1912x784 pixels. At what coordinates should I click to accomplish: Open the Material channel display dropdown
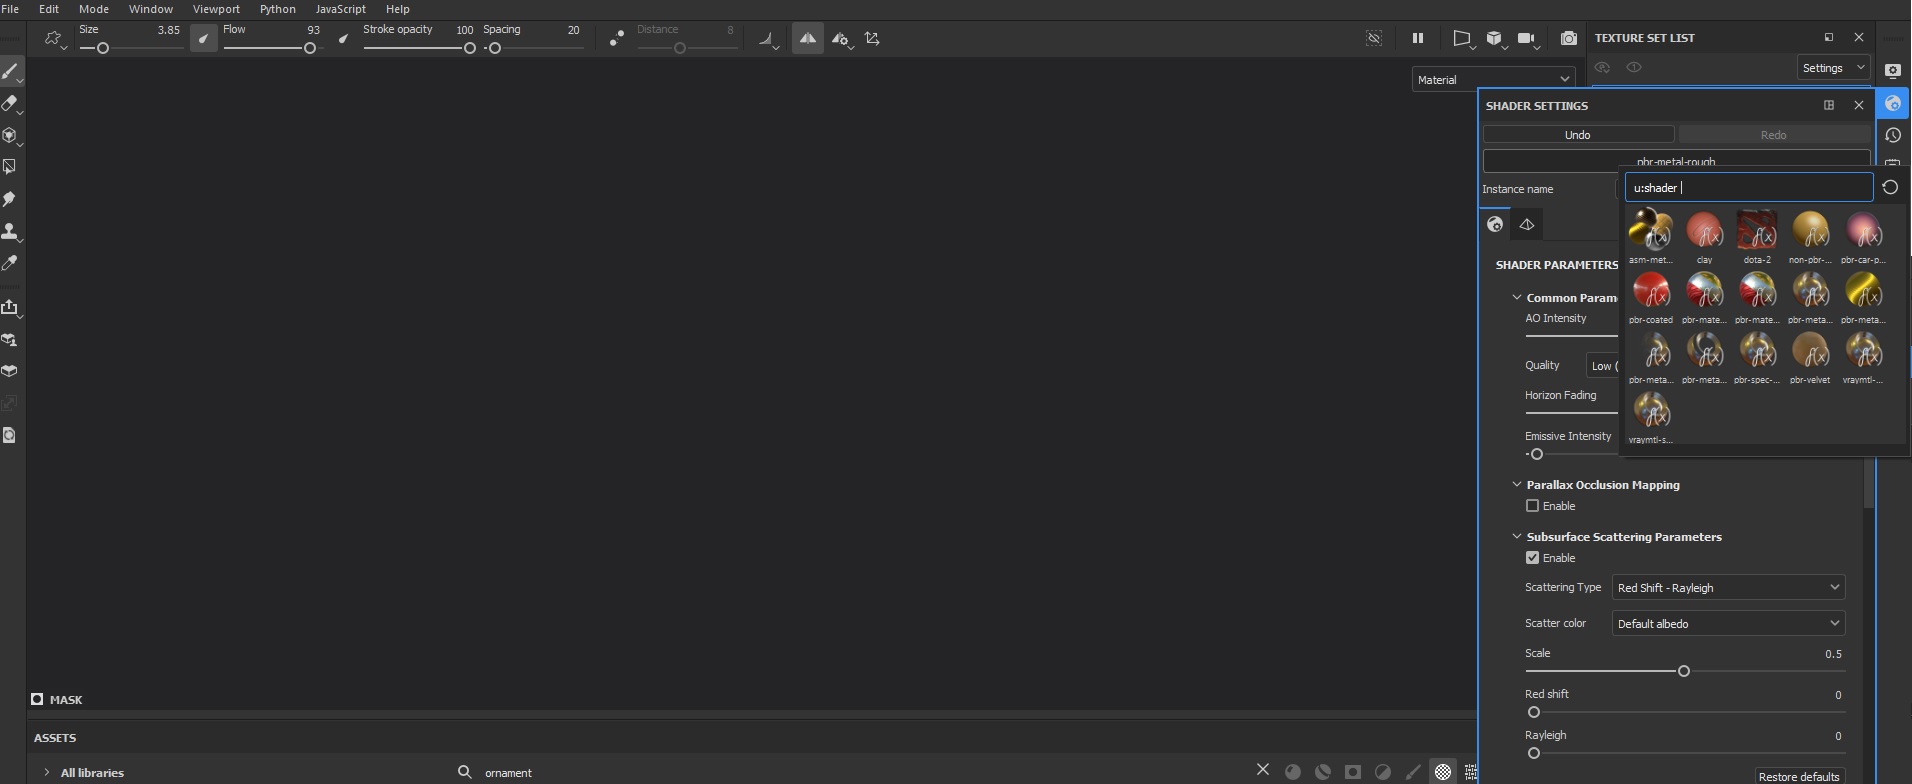coord(1494,79)
